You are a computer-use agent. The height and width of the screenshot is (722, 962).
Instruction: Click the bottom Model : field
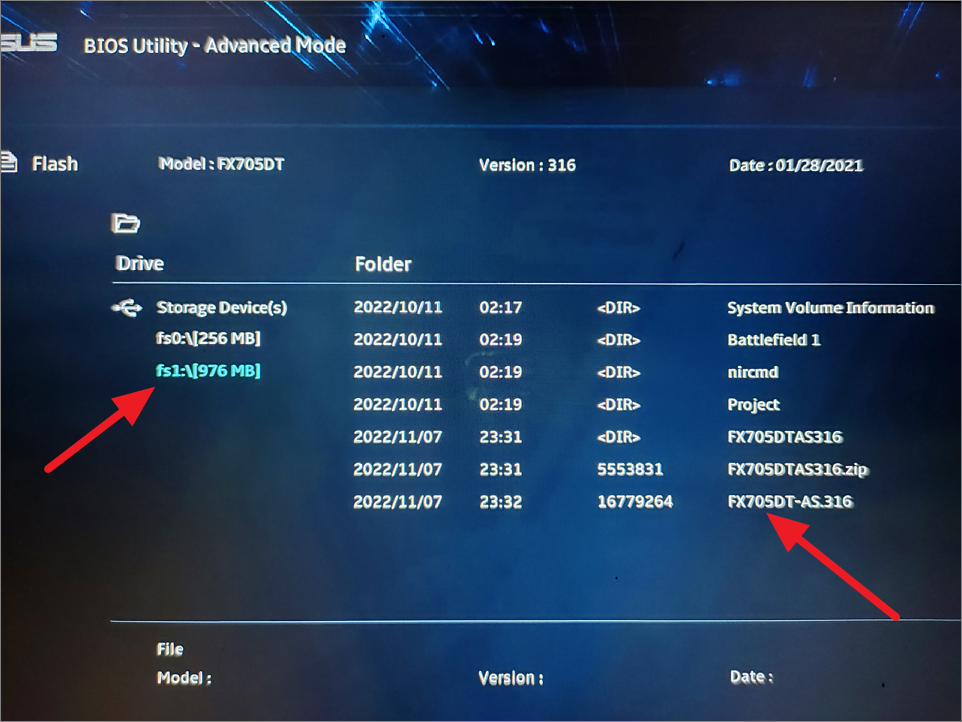pyautogui.click(x=184, y=678)
